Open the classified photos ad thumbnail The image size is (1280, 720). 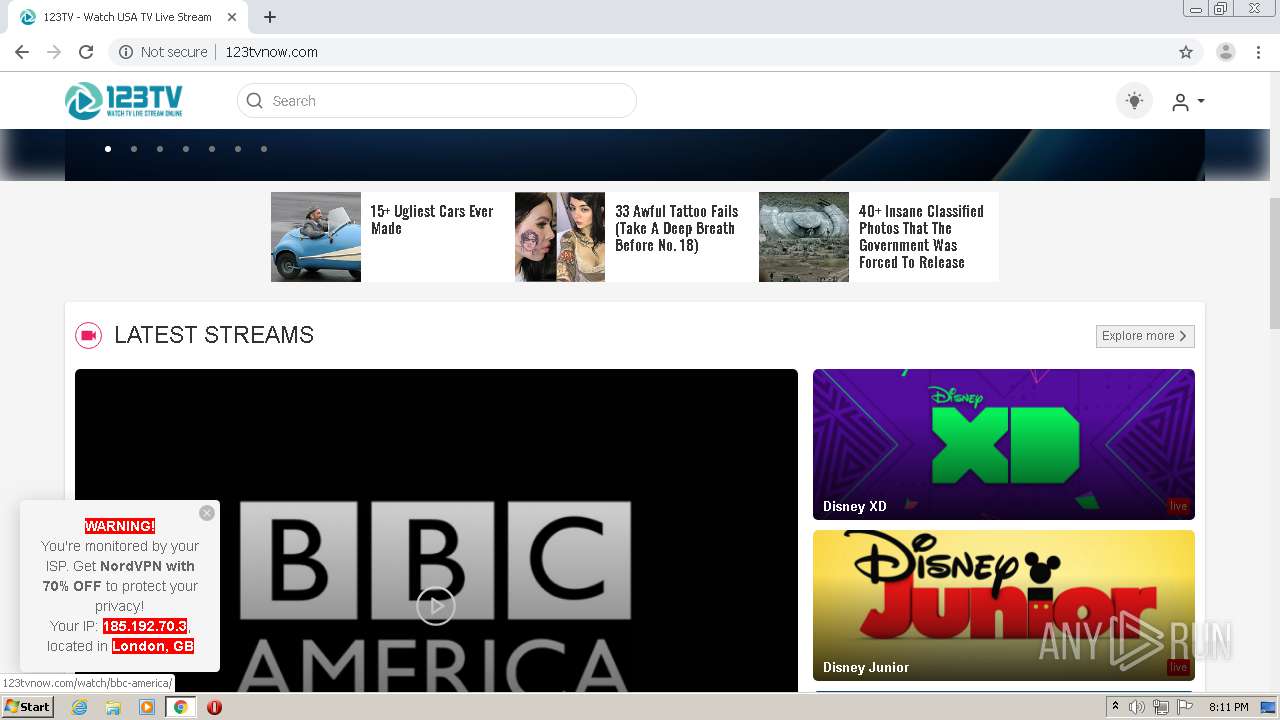(x=804, y=237)
